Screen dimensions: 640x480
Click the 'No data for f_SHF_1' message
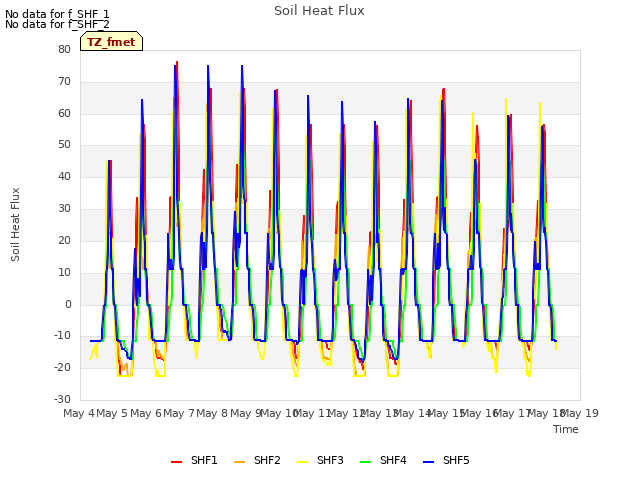click(57, 14)
